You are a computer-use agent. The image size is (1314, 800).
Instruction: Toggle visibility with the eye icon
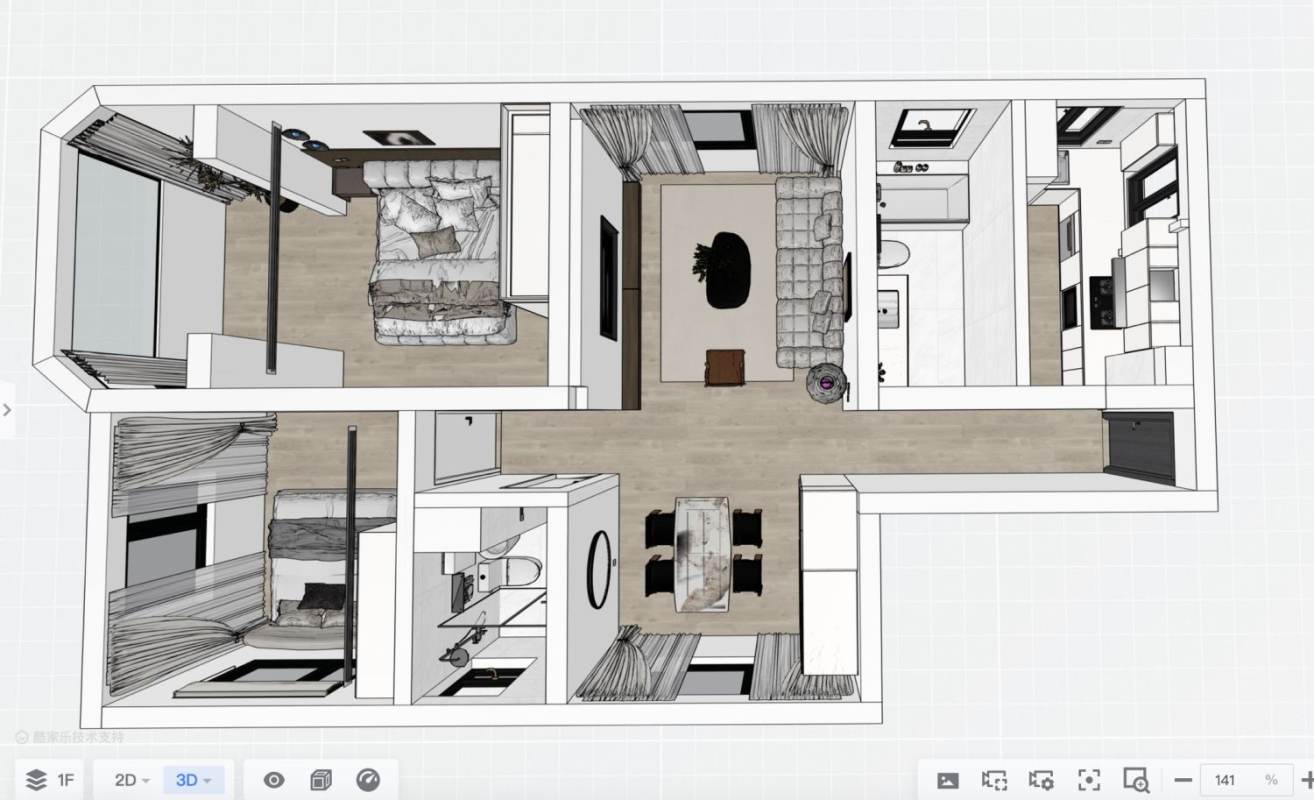[274, 780]
